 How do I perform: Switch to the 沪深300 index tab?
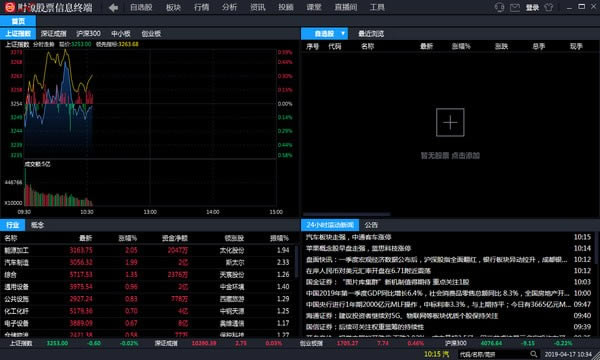pos(88,34)
